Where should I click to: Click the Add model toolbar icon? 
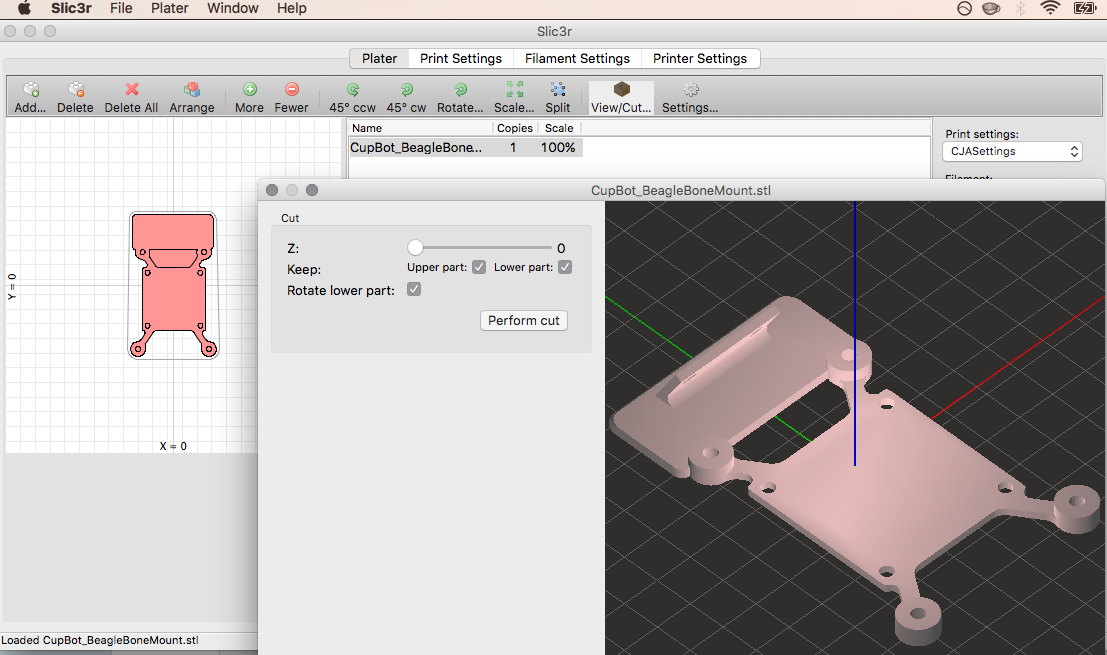click(x=30, y=90)
